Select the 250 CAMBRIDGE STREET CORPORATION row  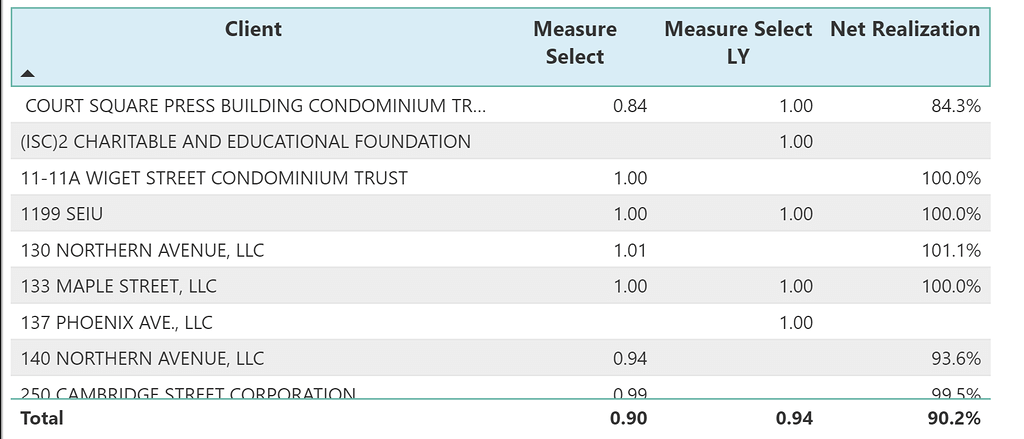[188, 391]
